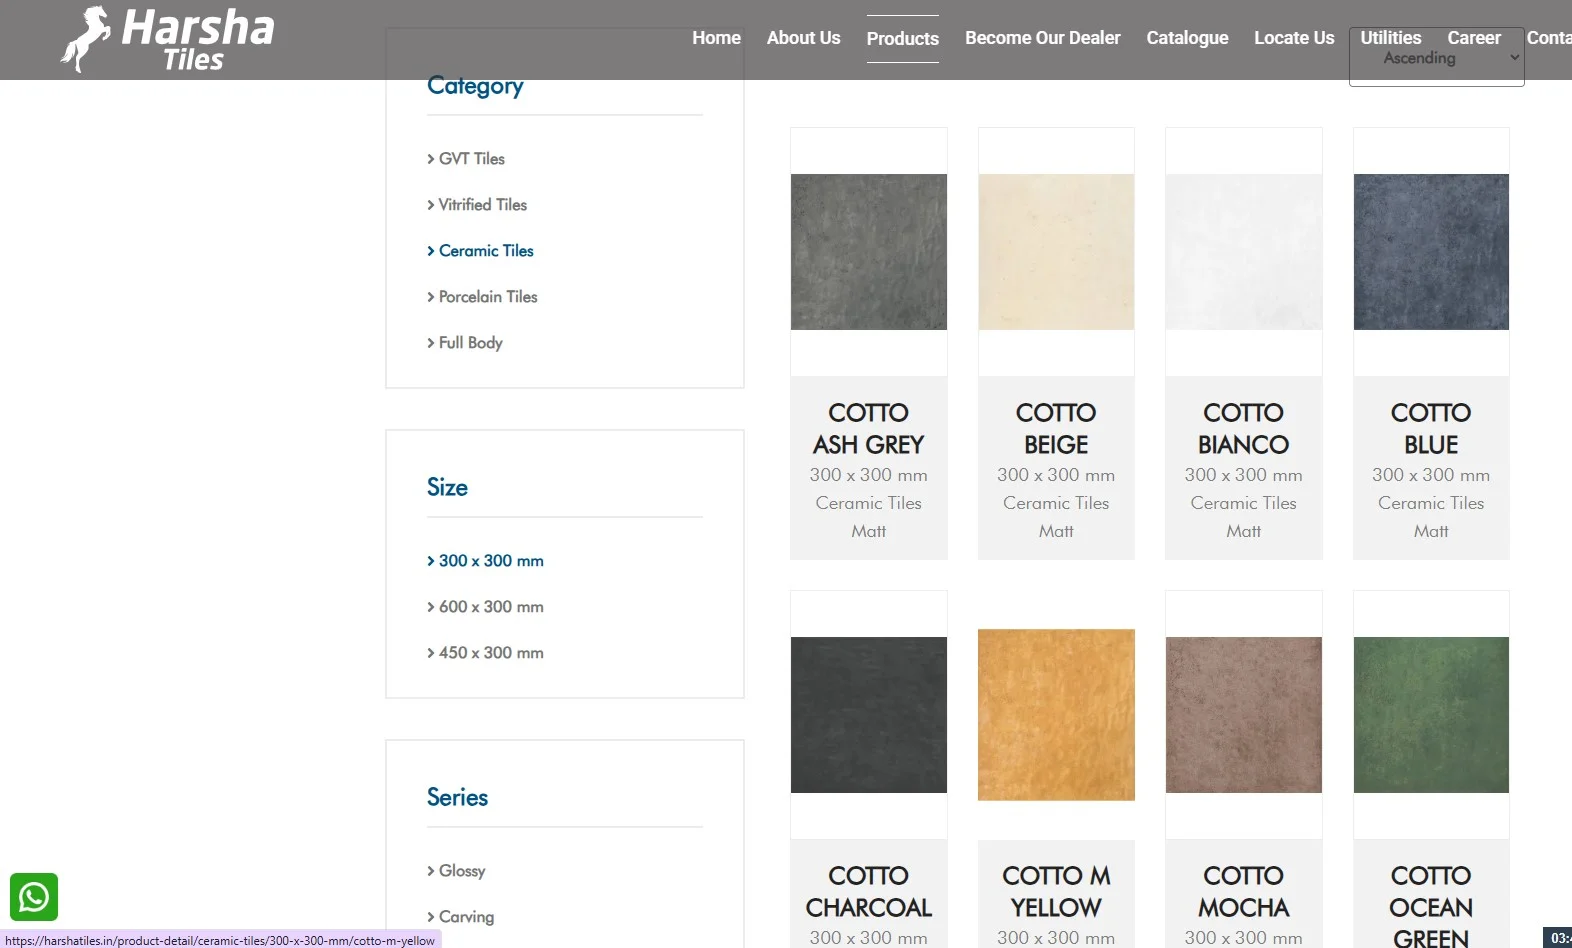This screenshot has height=948, width=1572.
Task: Click COTTO MOCHA product title
Action: tap(1243, 891)
